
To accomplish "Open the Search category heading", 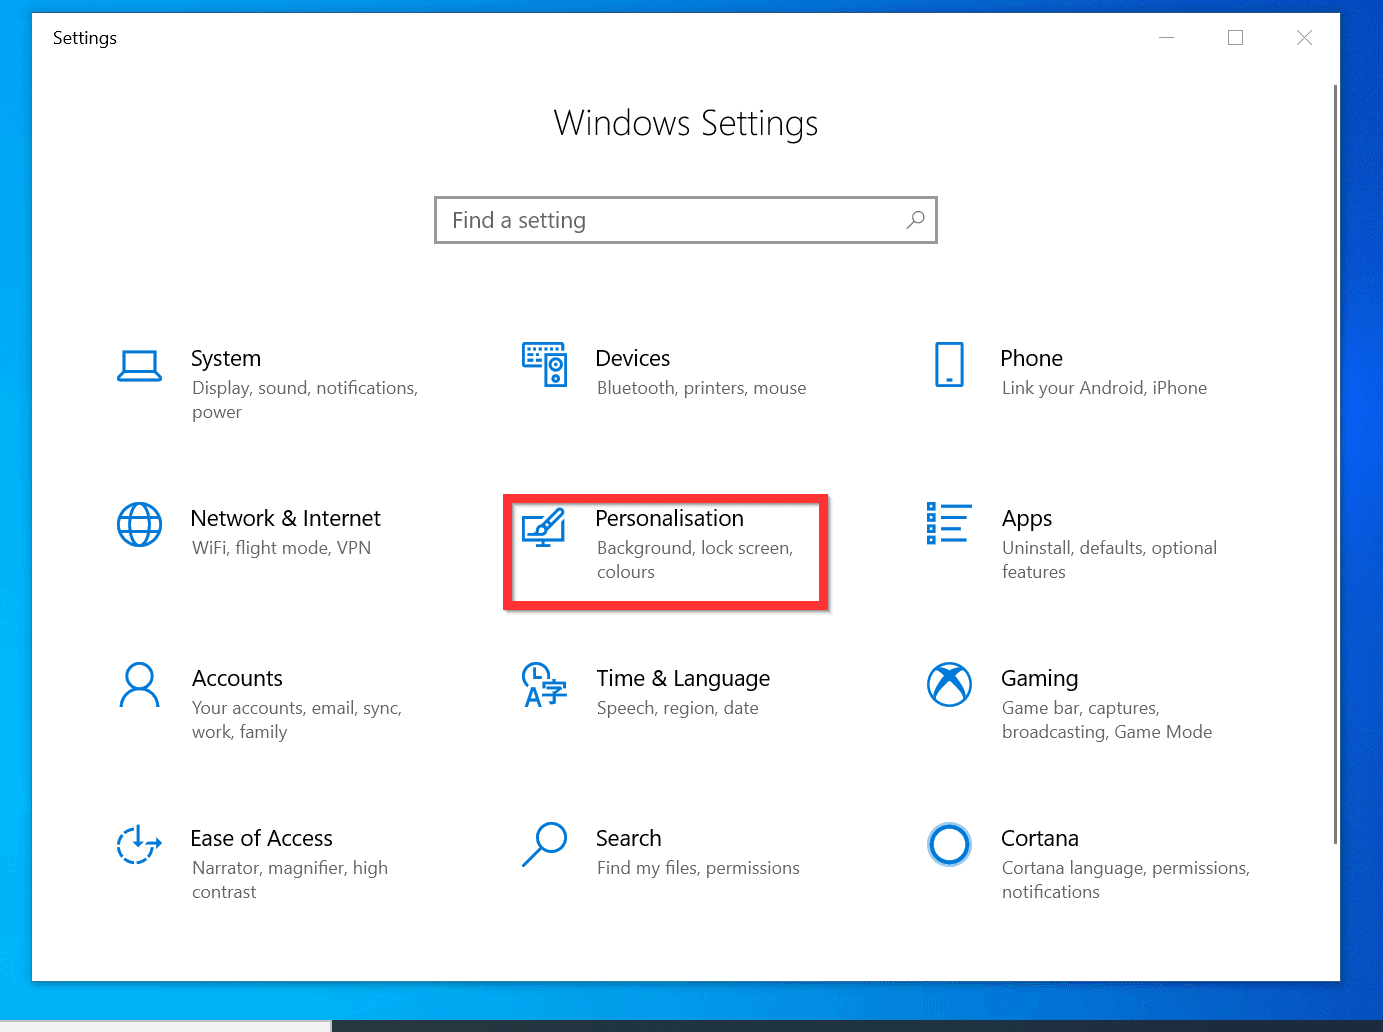I will (x=628, y=838).
